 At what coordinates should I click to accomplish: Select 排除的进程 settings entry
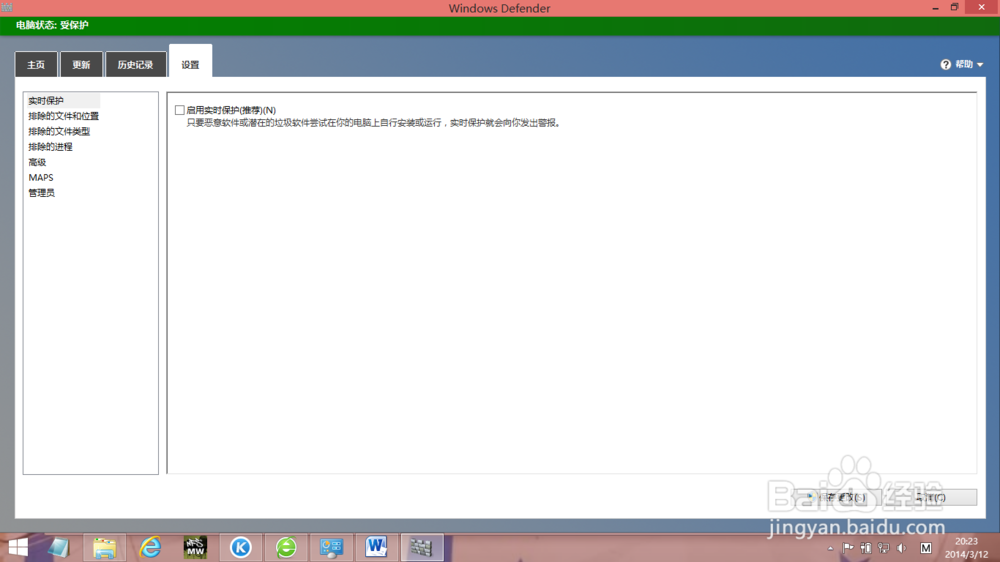tap(50, 147)
